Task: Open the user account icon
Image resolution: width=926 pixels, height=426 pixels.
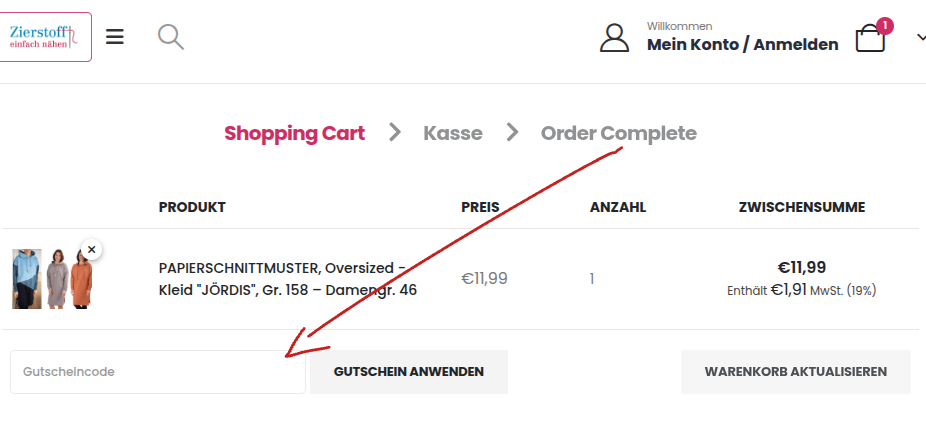Action: tap(614, 38)
